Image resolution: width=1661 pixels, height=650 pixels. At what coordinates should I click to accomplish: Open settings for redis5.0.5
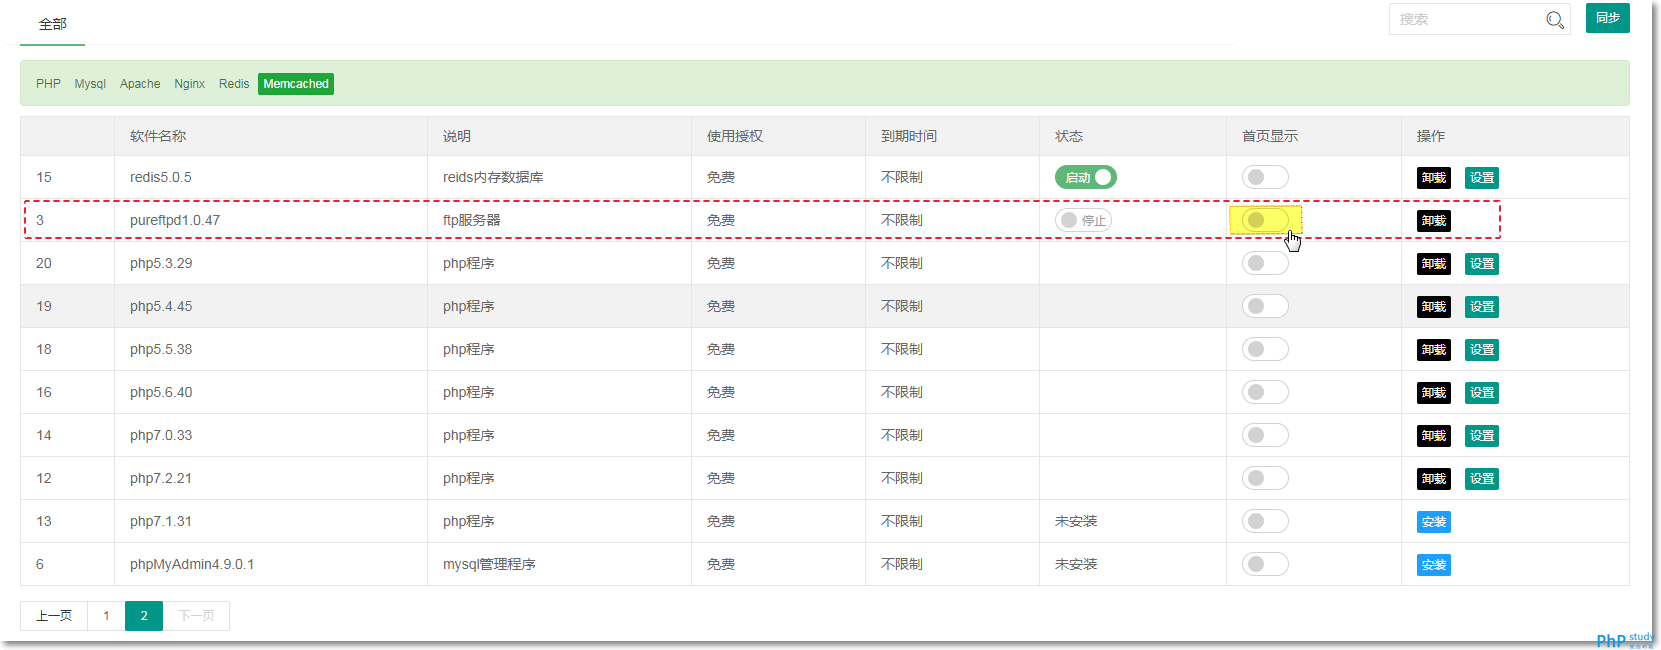1481,178
